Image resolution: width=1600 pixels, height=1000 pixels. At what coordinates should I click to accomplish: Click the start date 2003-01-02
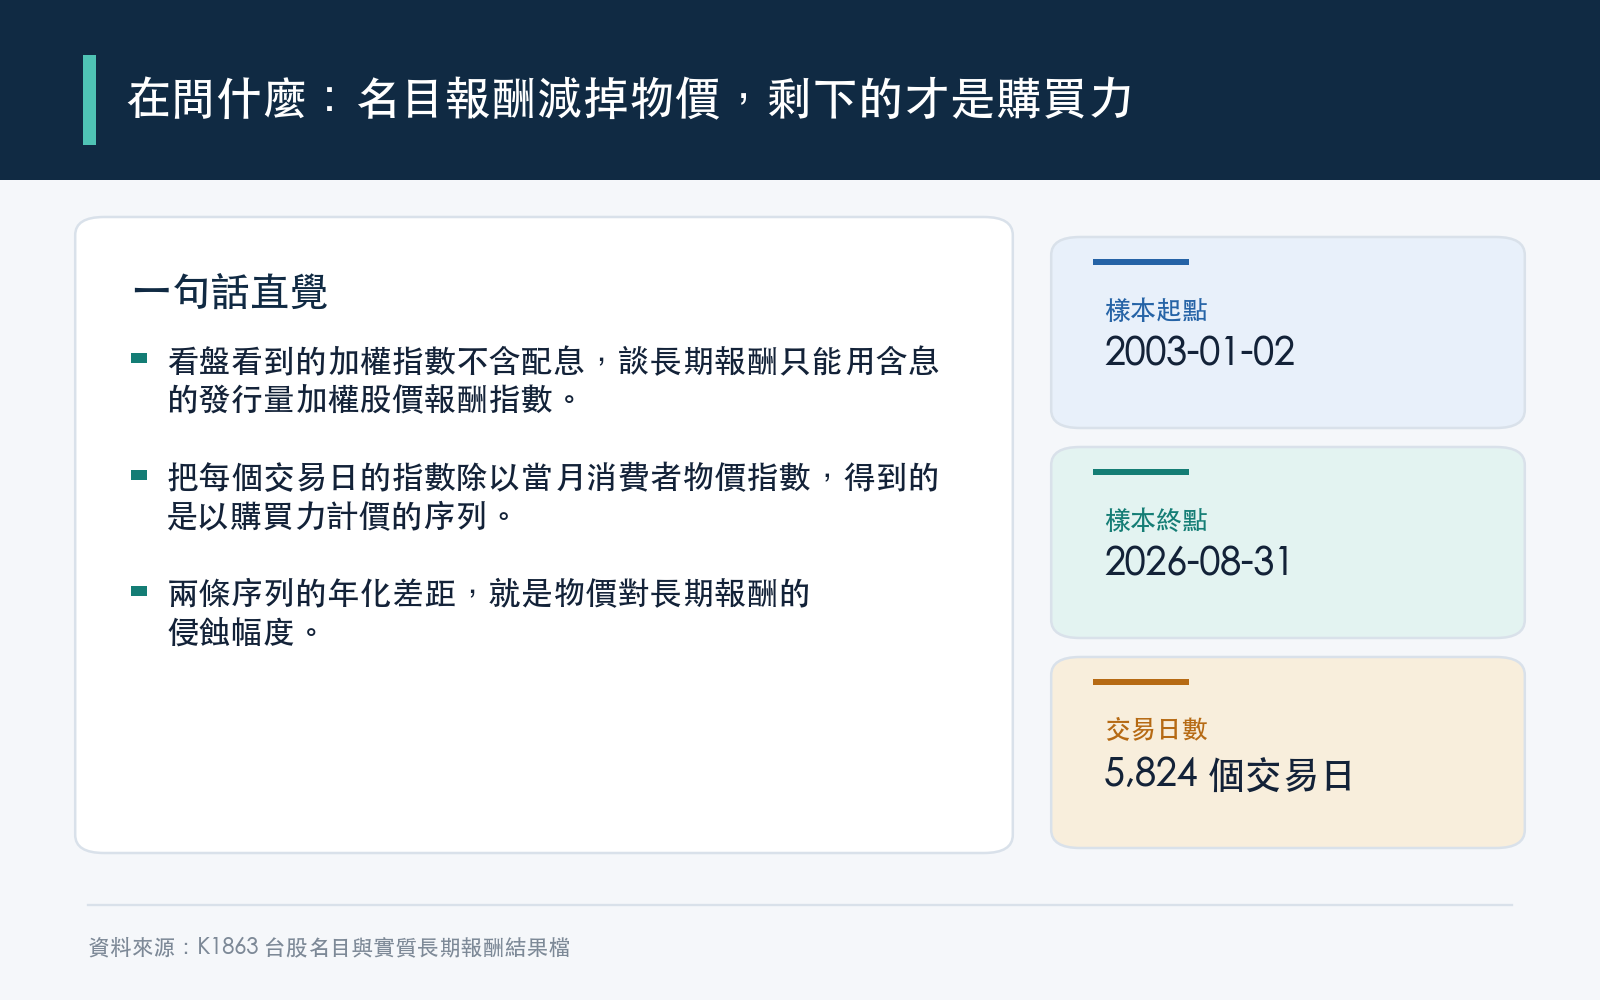[x=1199, y=352]
